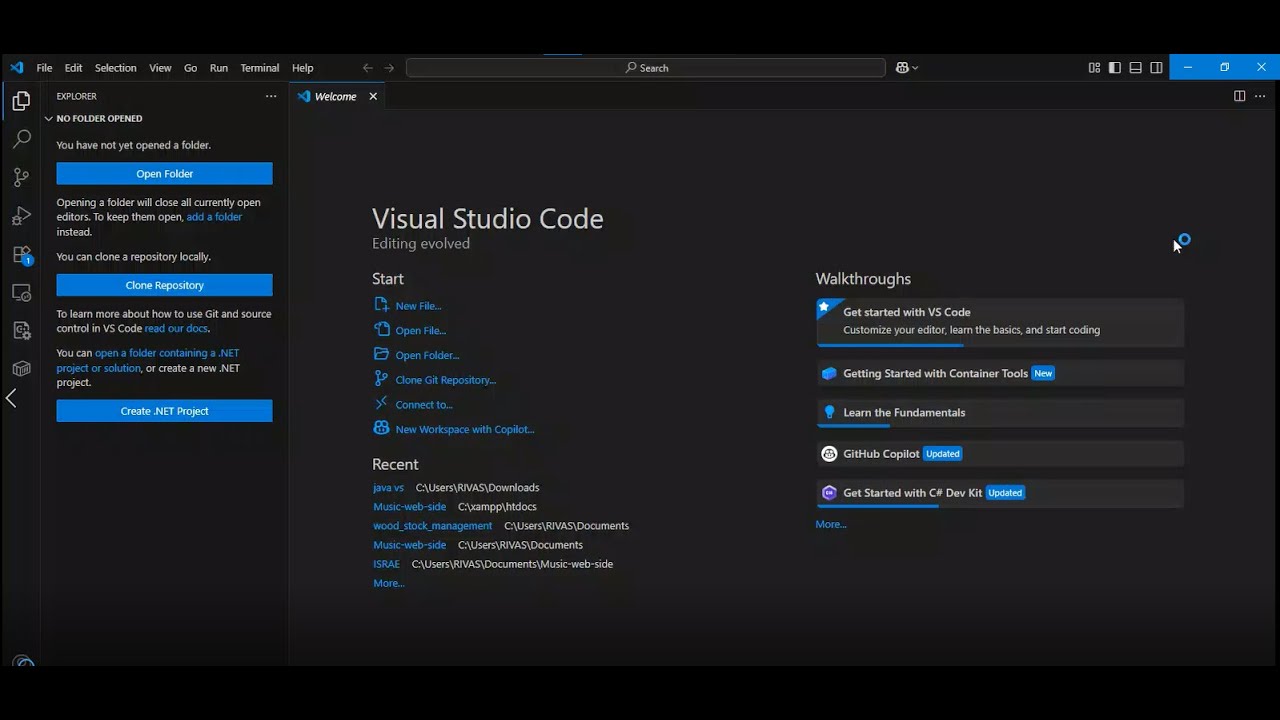Viewport: 1280px width, 720px height.
Task: Click the Search command center box
Action: tap(646, 68)
